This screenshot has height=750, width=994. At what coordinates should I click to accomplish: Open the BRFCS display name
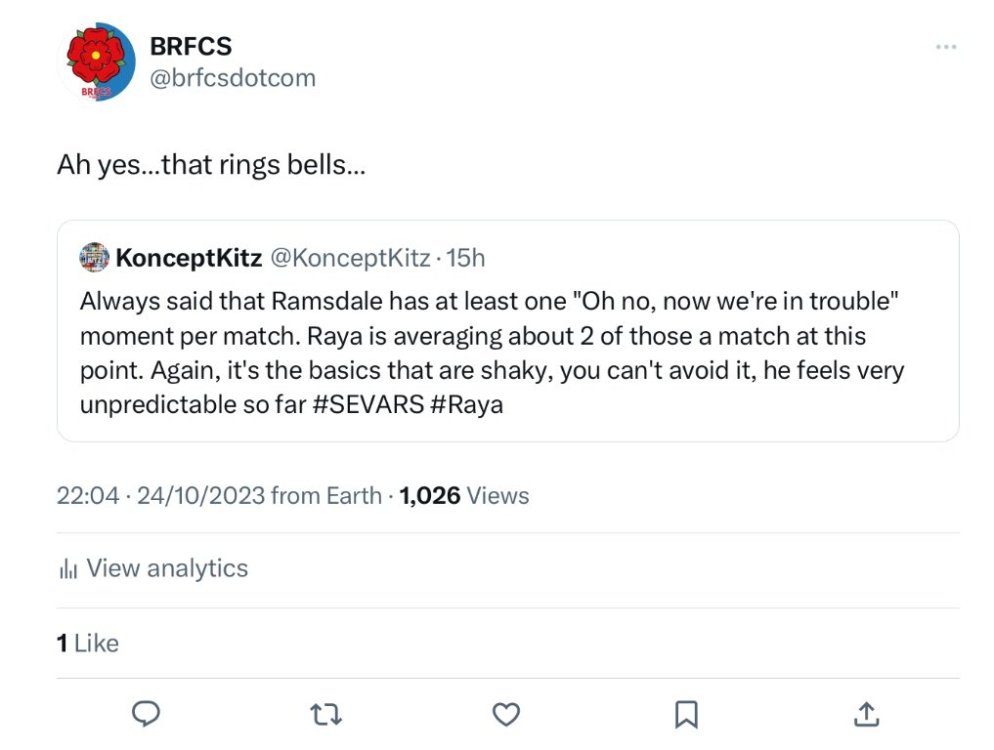[190, 45]
